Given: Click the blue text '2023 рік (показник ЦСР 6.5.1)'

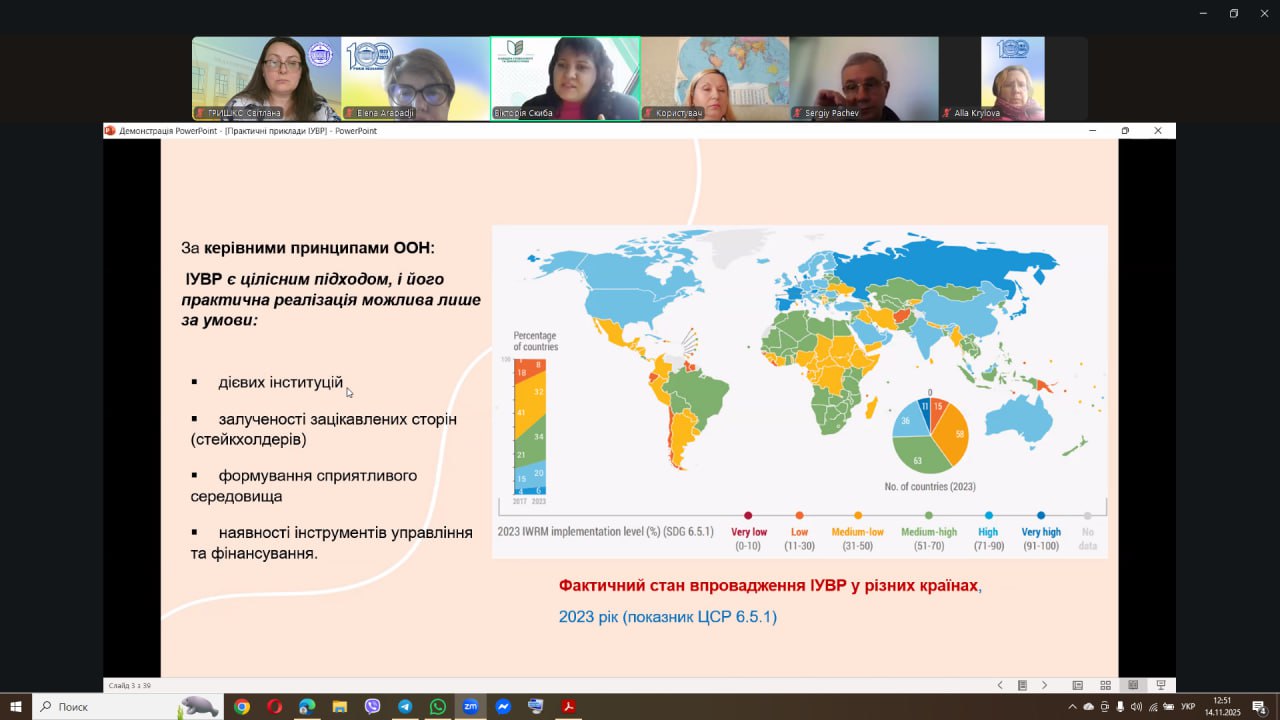Looking at the screenshot, I should click(668, 617).
